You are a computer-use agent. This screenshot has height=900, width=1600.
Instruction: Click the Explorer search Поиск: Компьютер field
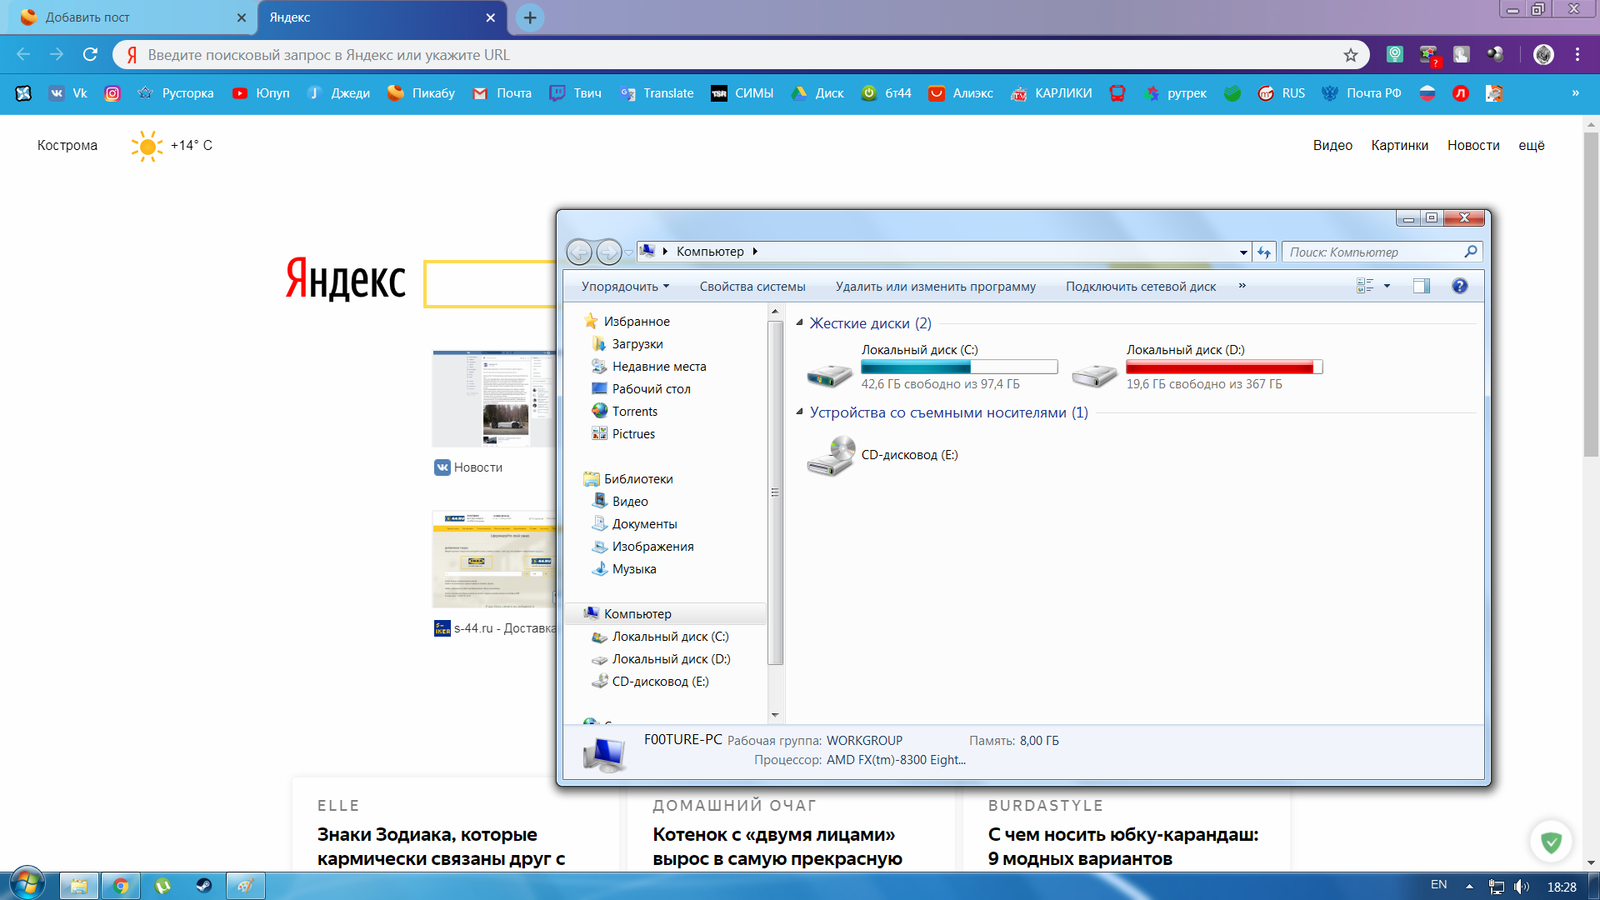point(1381,252)
